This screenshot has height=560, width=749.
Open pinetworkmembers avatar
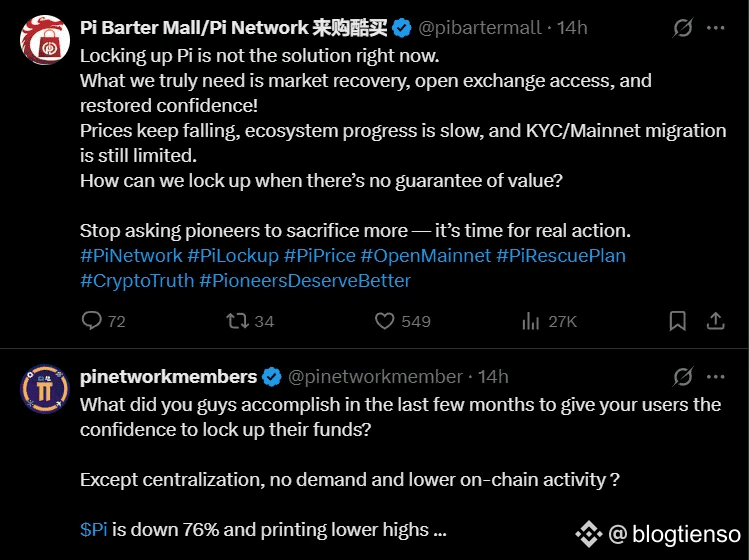click(45, 389)
